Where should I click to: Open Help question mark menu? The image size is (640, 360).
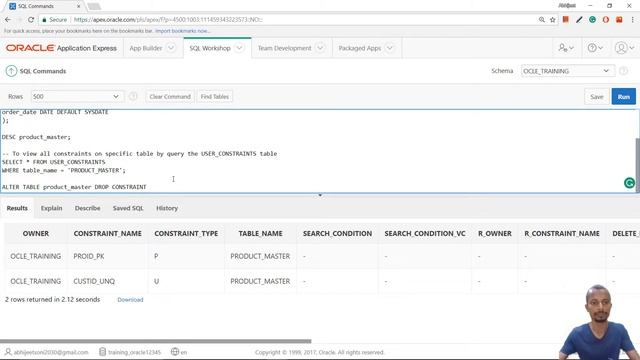point(595,48)
